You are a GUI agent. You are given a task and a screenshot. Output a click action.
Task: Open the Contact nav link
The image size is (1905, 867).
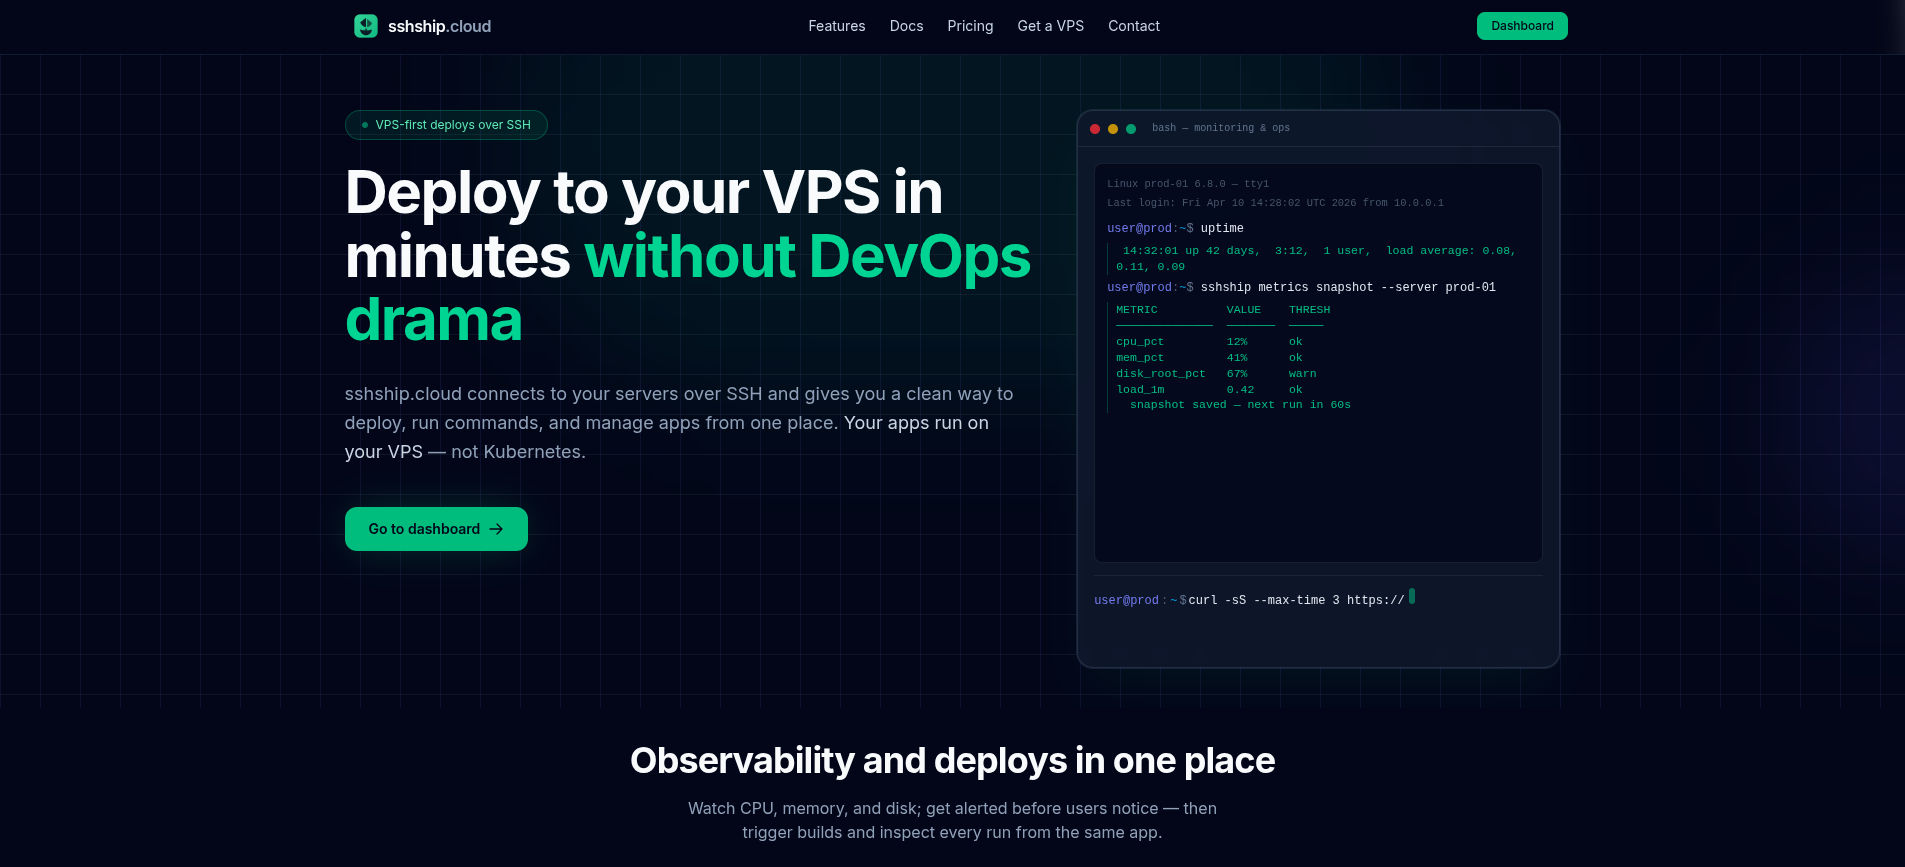1134,26
